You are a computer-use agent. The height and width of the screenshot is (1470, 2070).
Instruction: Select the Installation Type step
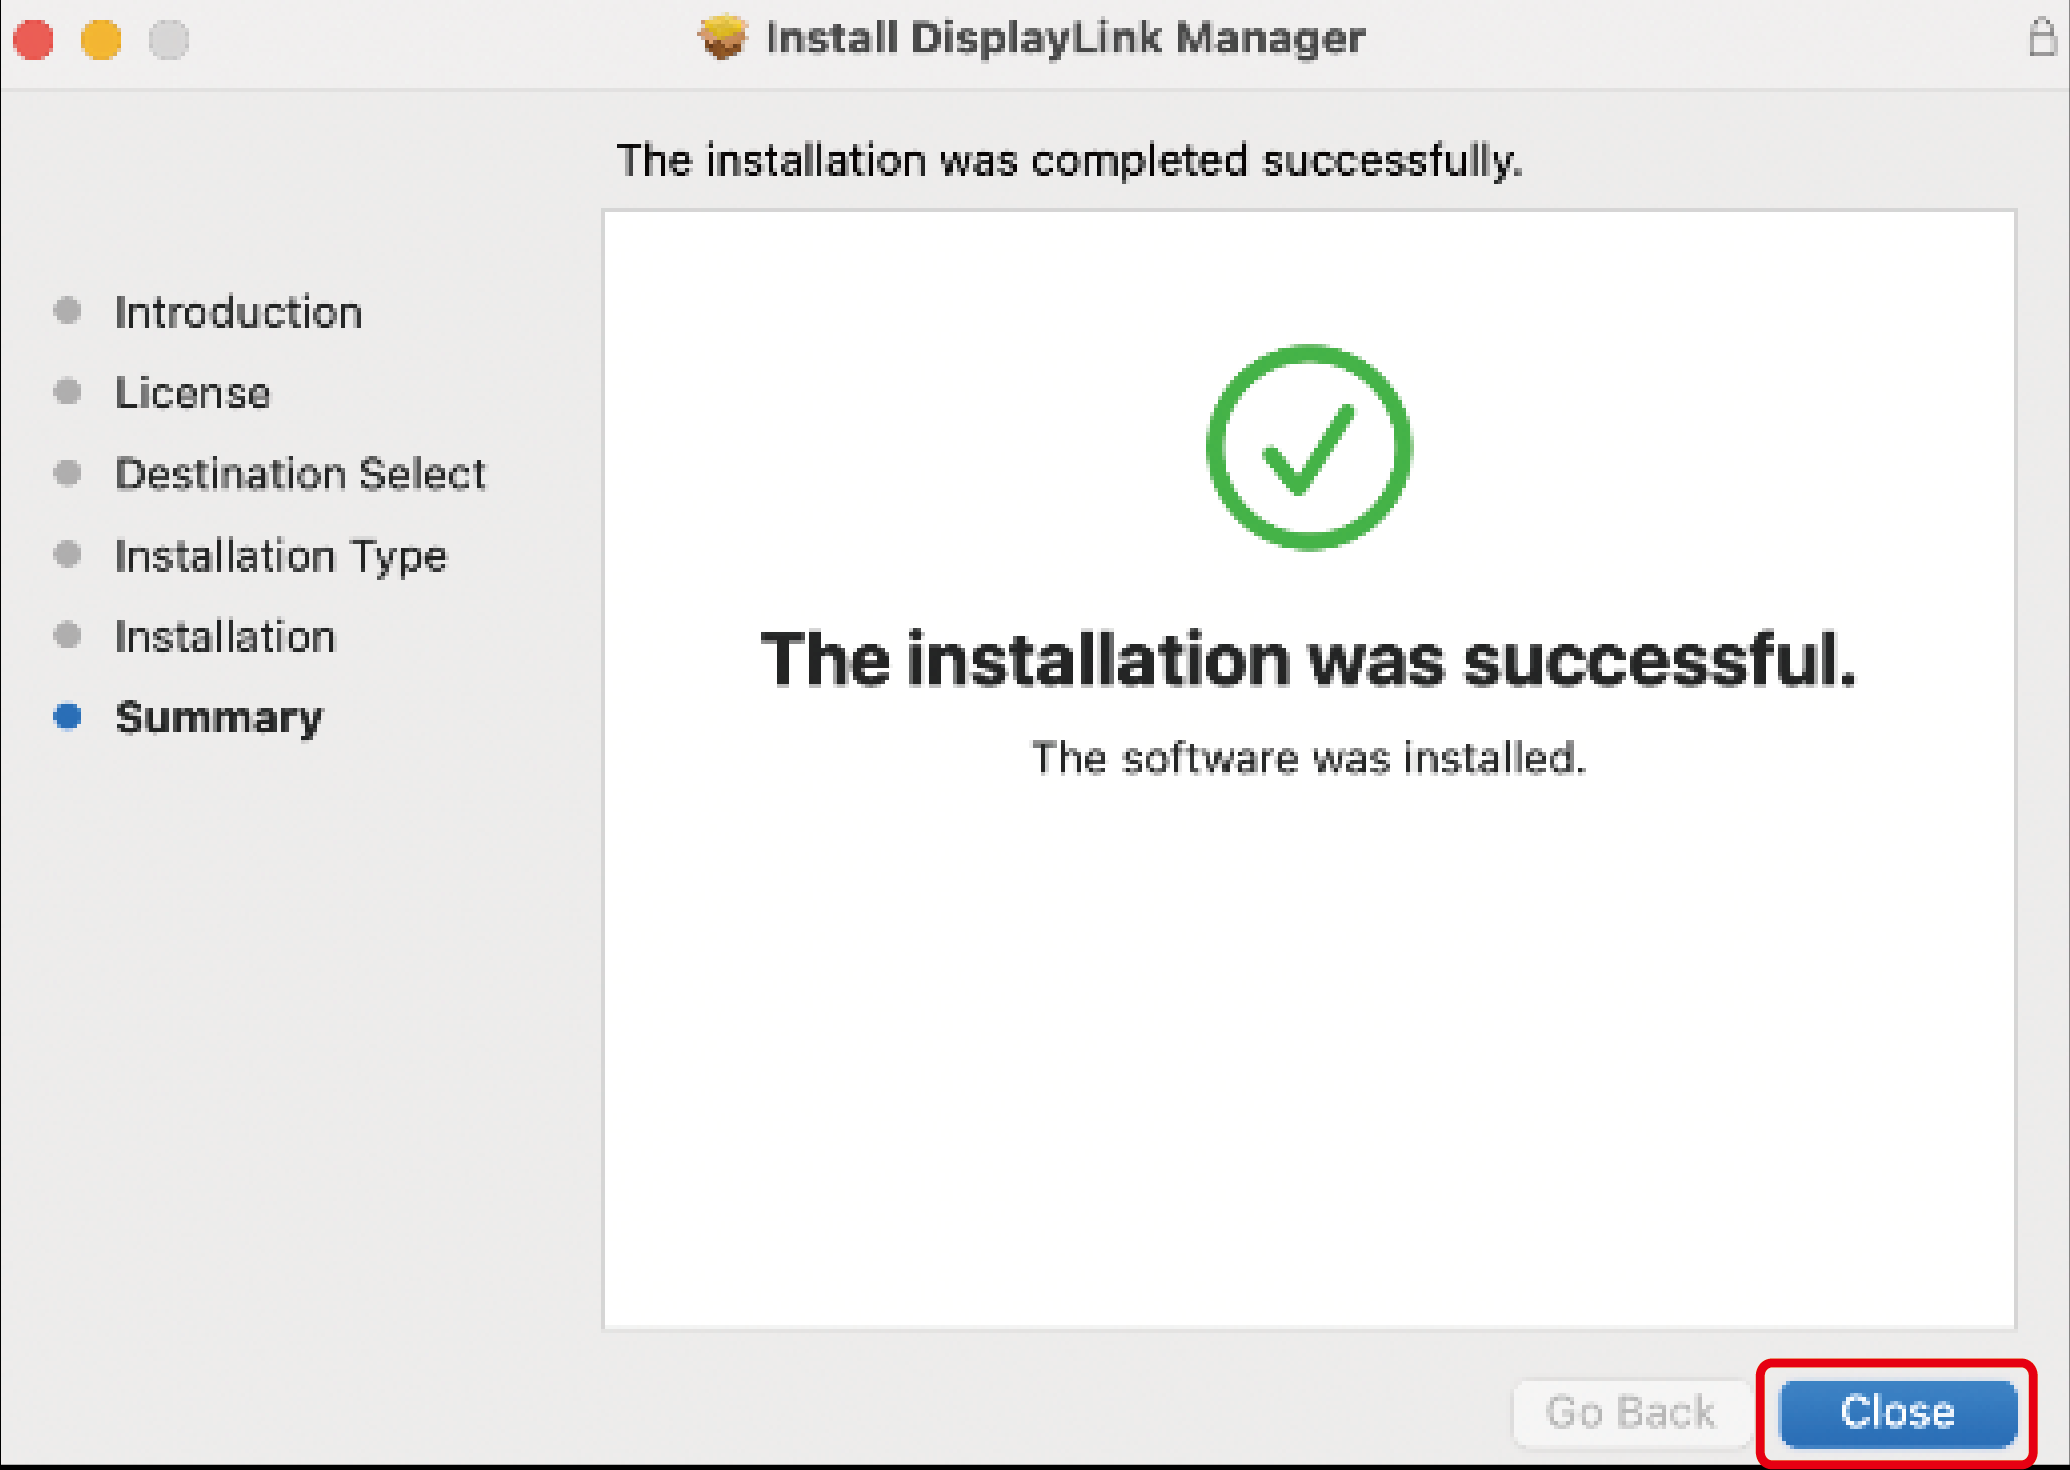281,556
